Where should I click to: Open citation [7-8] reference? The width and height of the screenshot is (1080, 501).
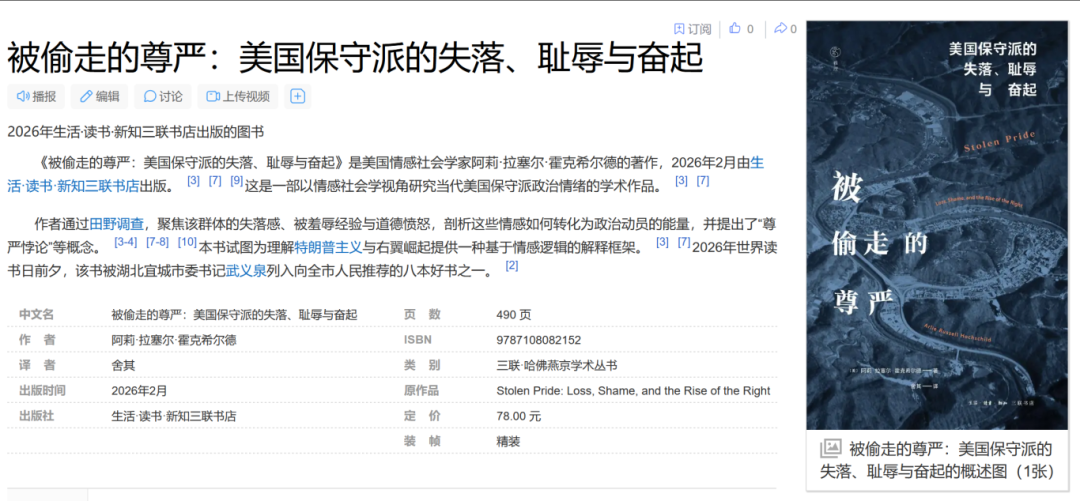[158, 242]
